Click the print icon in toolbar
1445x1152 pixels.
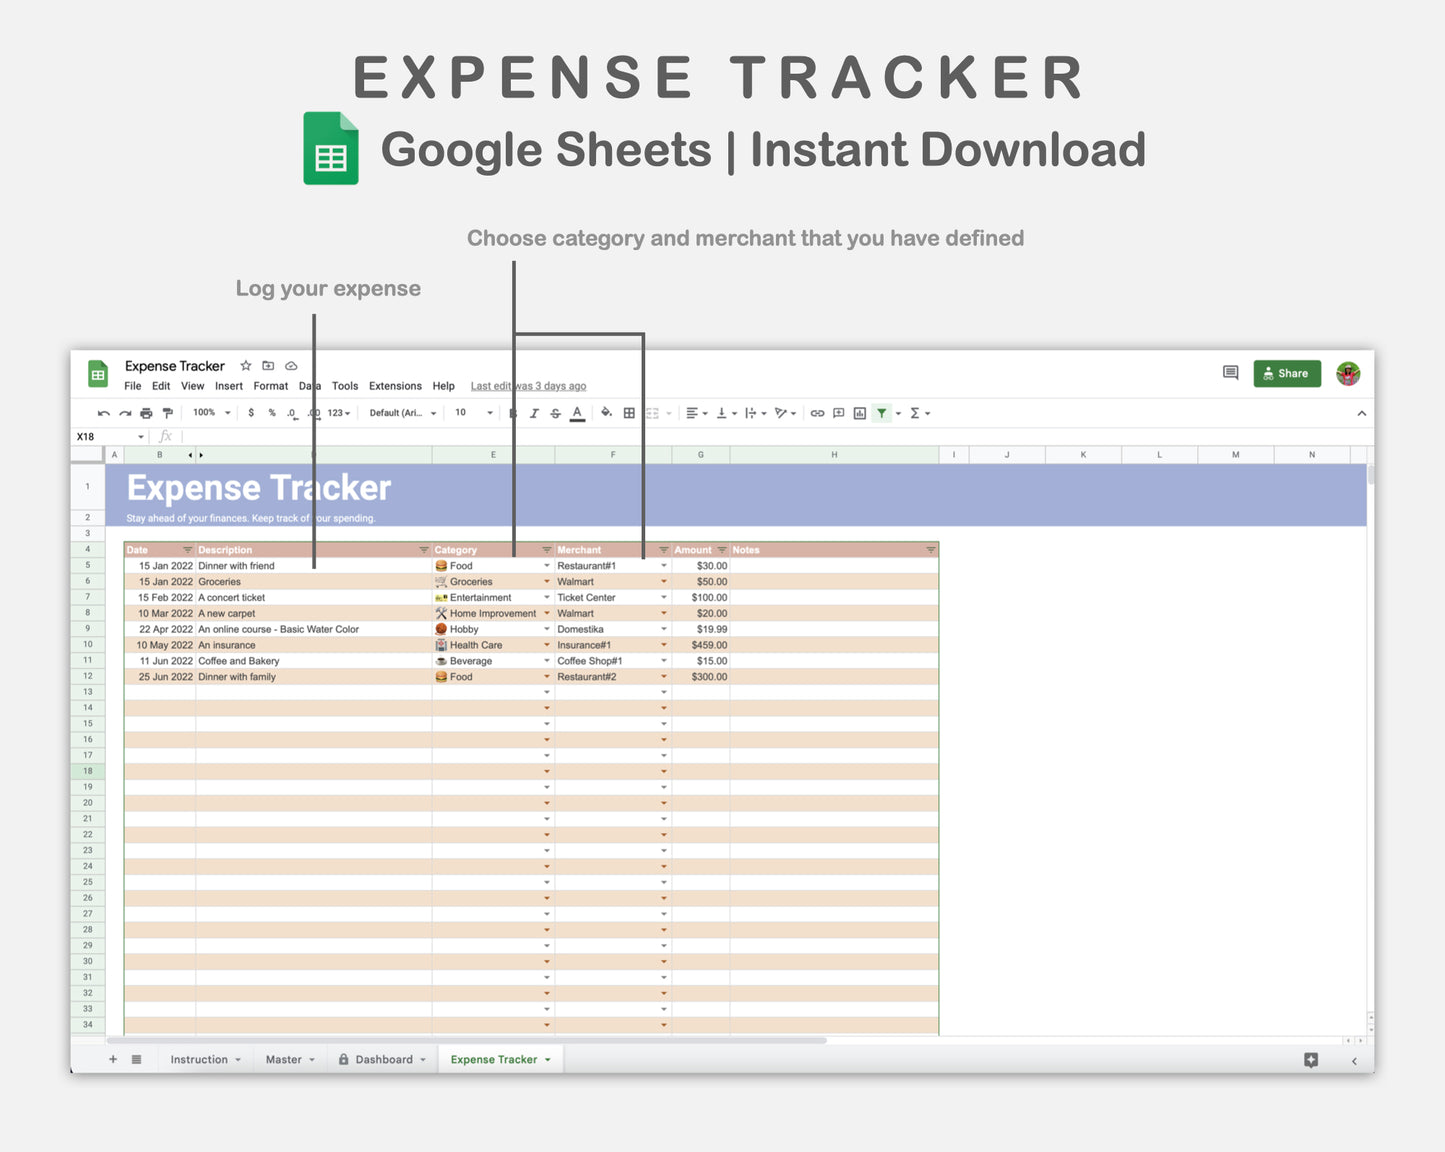[x=146, y=413]
